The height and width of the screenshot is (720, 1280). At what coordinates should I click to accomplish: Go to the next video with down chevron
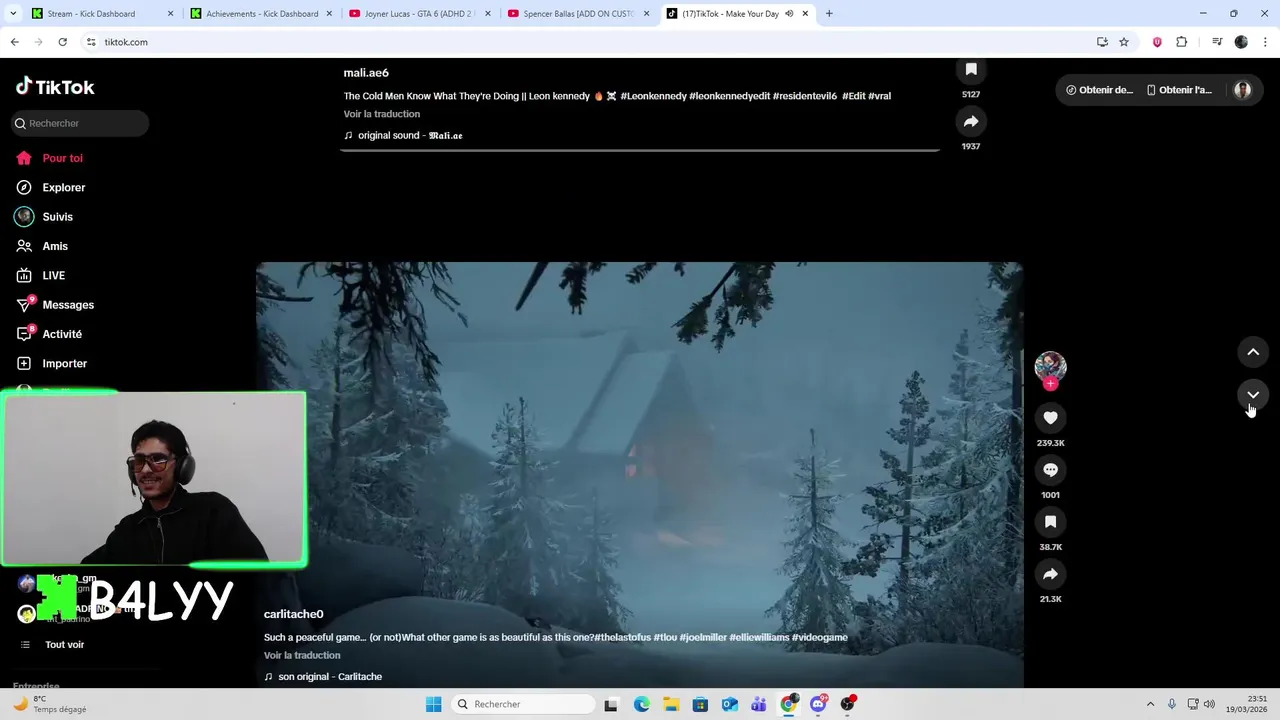point(1253,395)
